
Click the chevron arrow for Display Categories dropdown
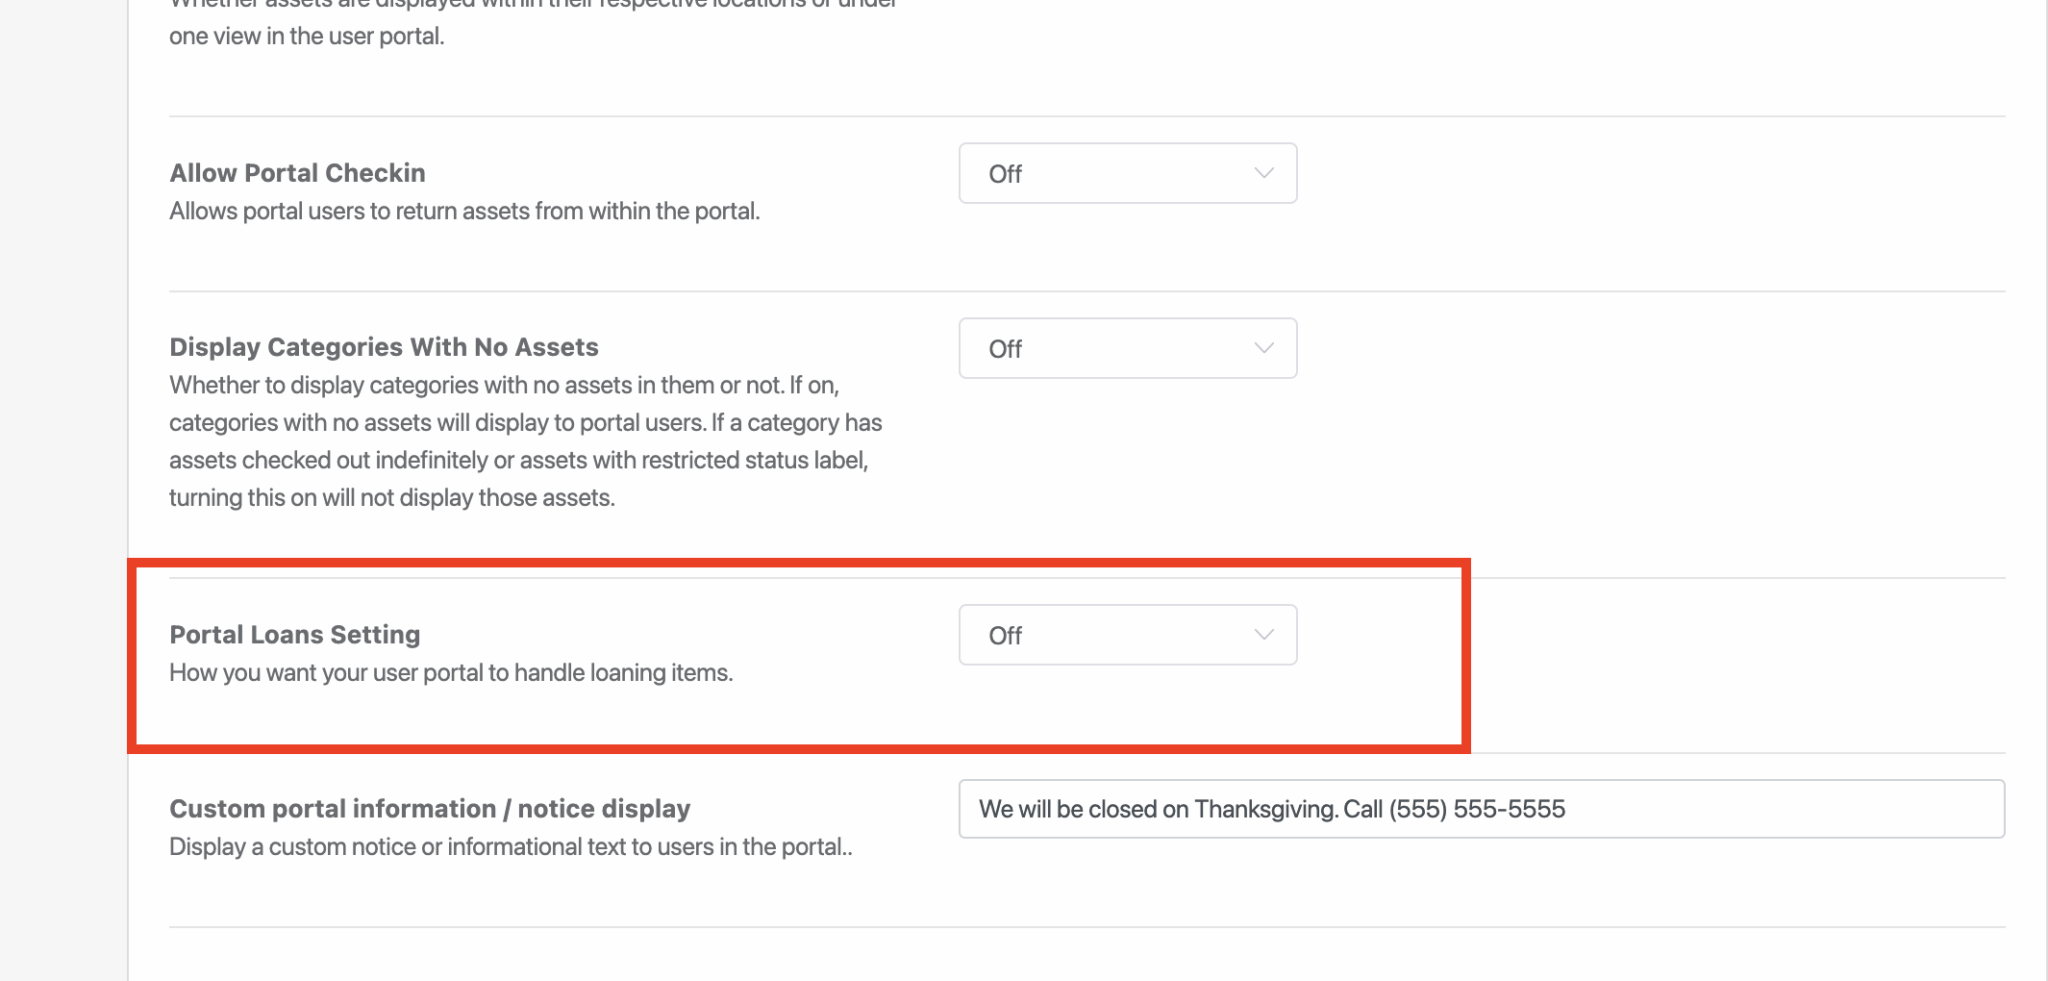point(1263,349)
